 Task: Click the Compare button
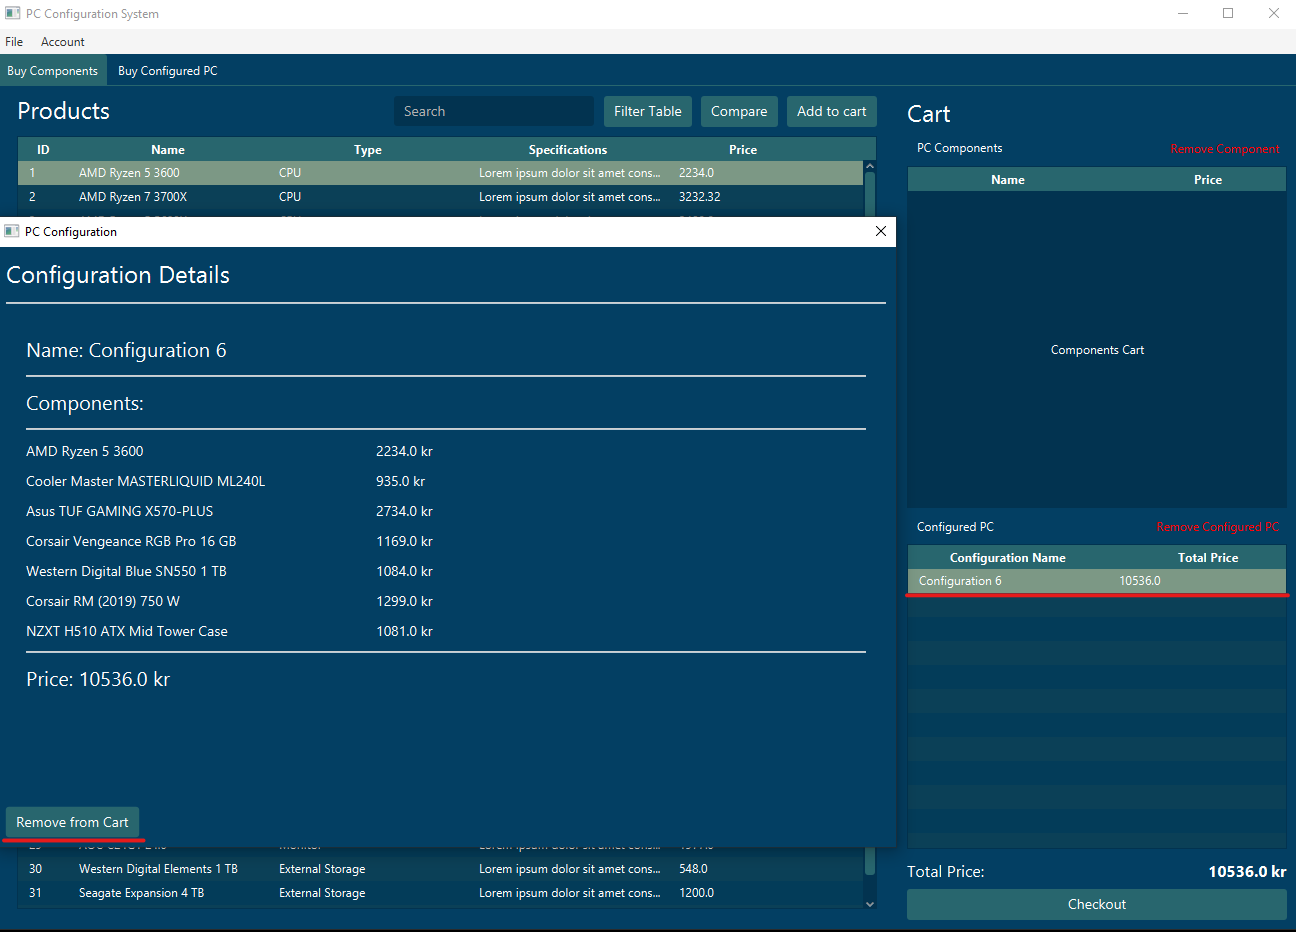coord(739,111)
